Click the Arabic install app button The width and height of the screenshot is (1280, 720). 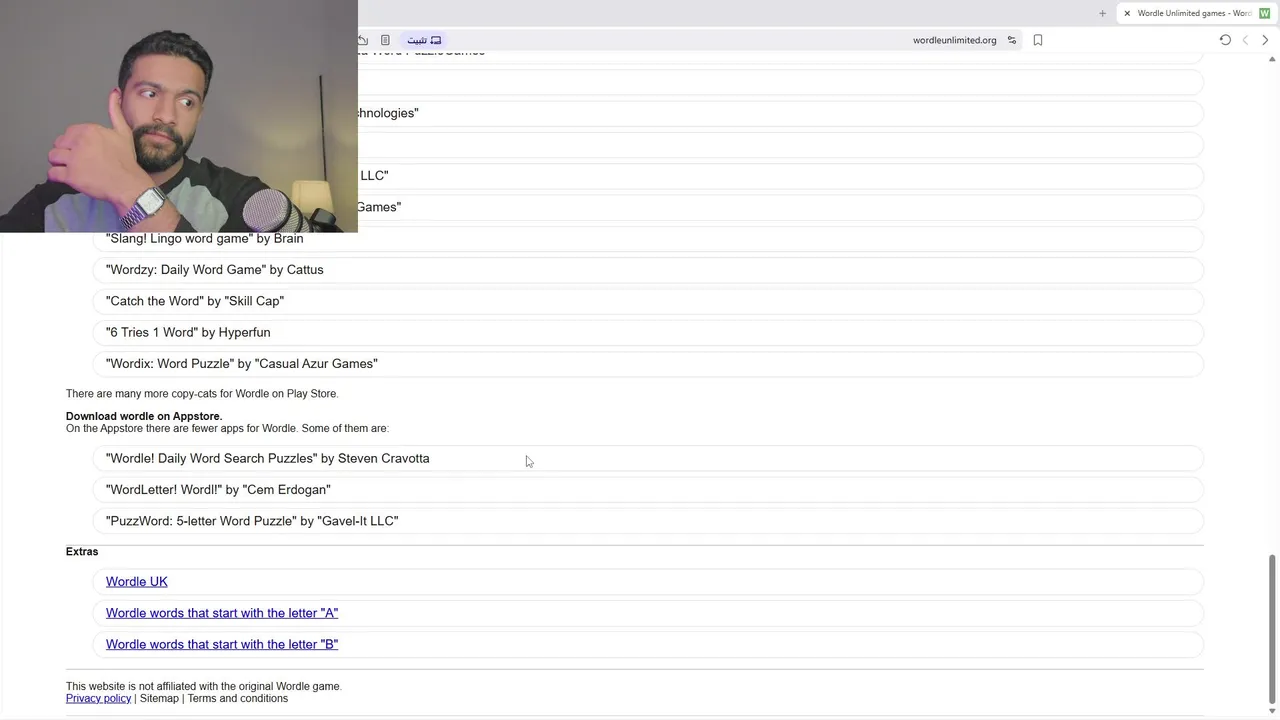point(424,40)
